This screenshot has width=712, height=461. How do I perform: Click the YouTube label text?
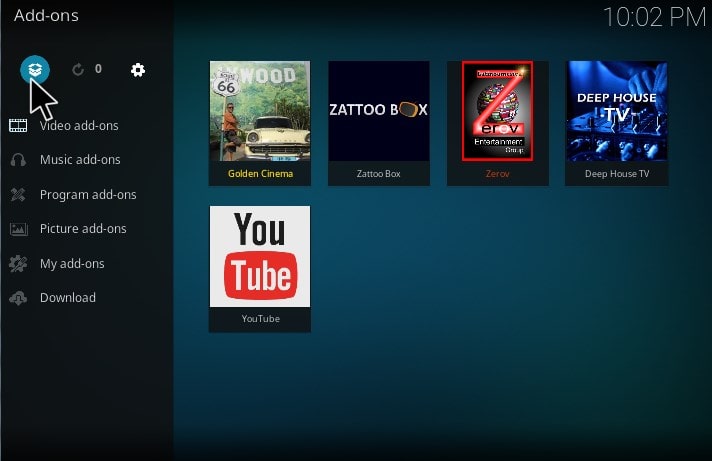point(260,319)
